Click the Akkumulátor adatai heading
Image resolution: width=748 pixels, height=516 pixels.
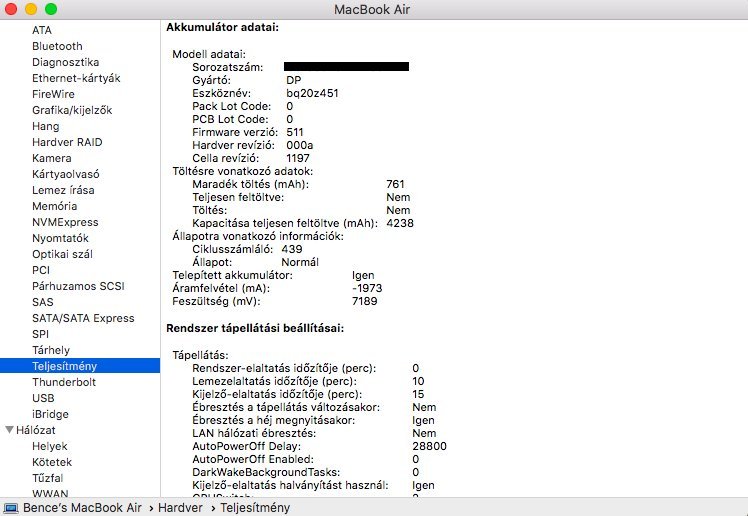[222, 28]
